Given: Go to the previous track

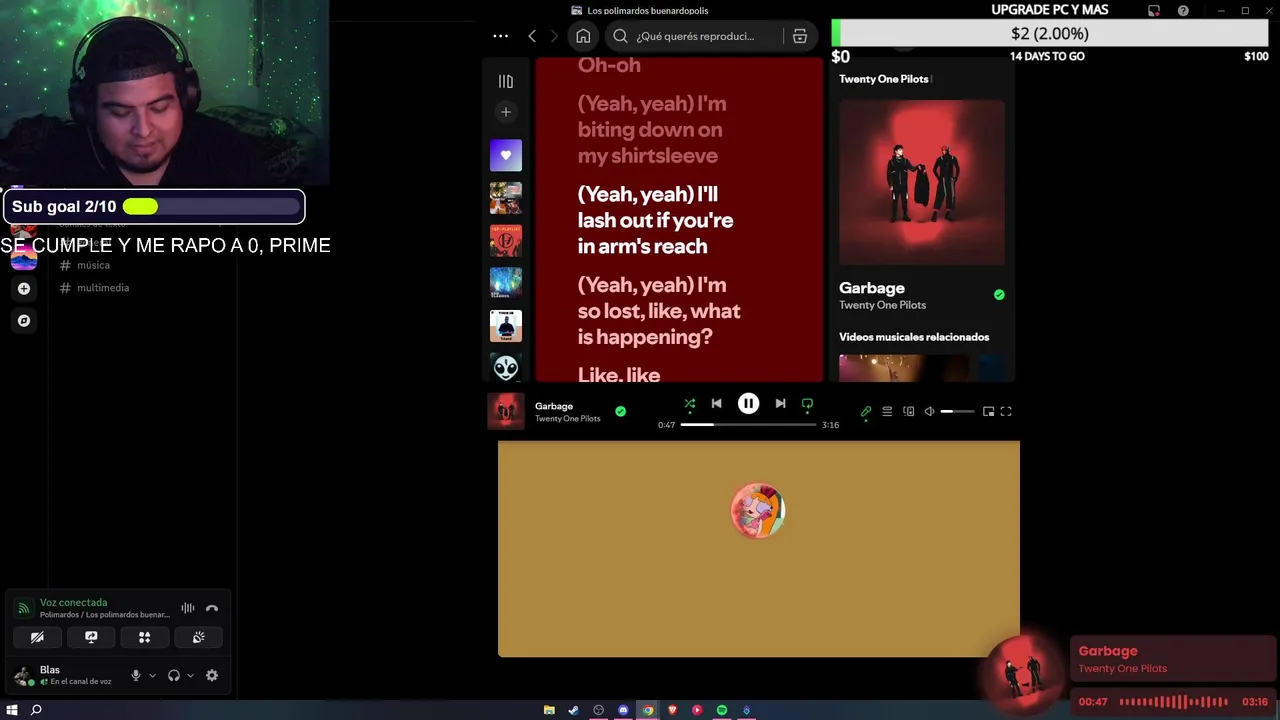Looking at the screenshot, I should click(716, 403).
